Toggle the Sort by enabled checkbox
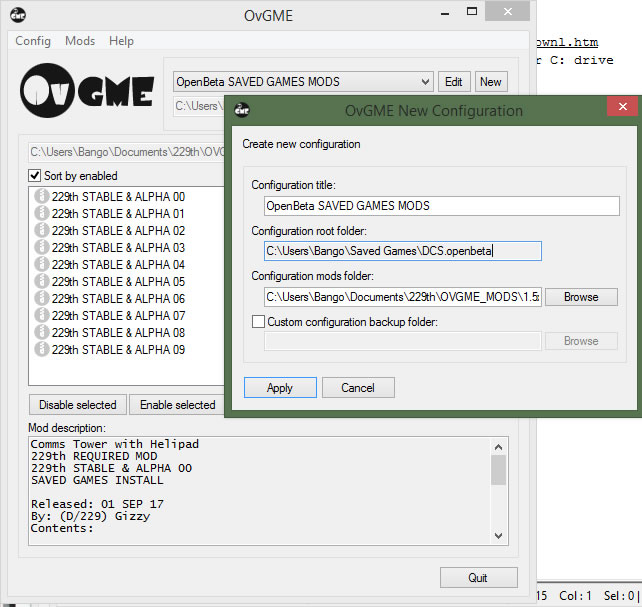The image size is (642, 607). 36,176
